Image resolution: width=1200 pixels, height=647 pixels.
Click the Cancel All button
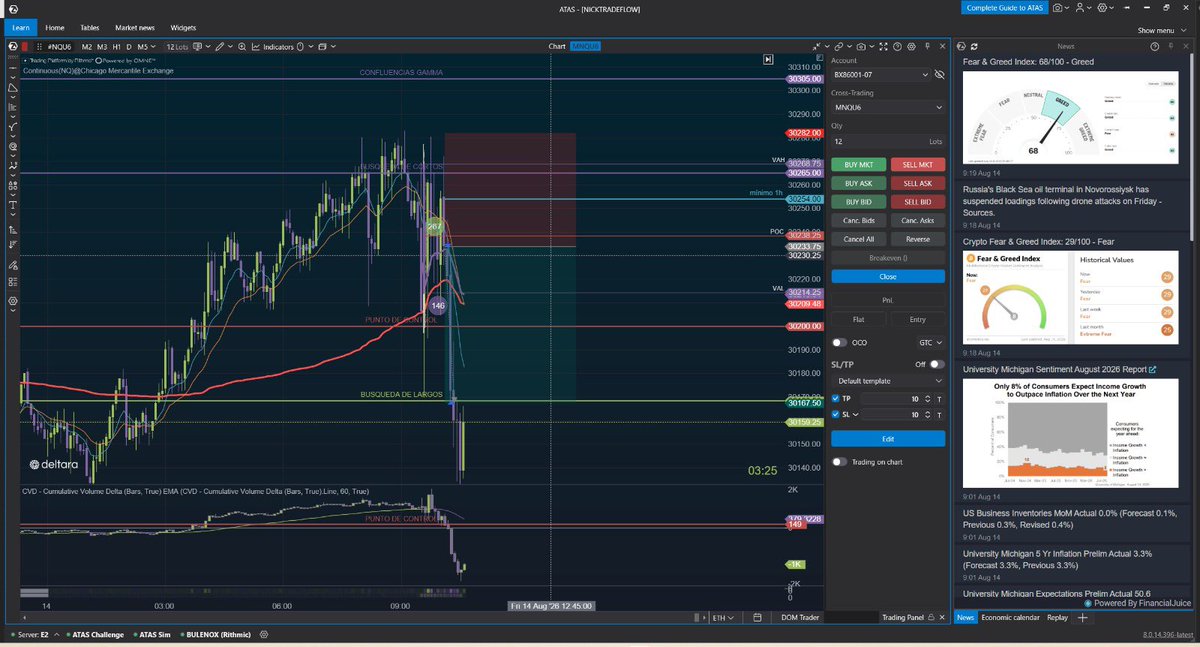[858, 239]
